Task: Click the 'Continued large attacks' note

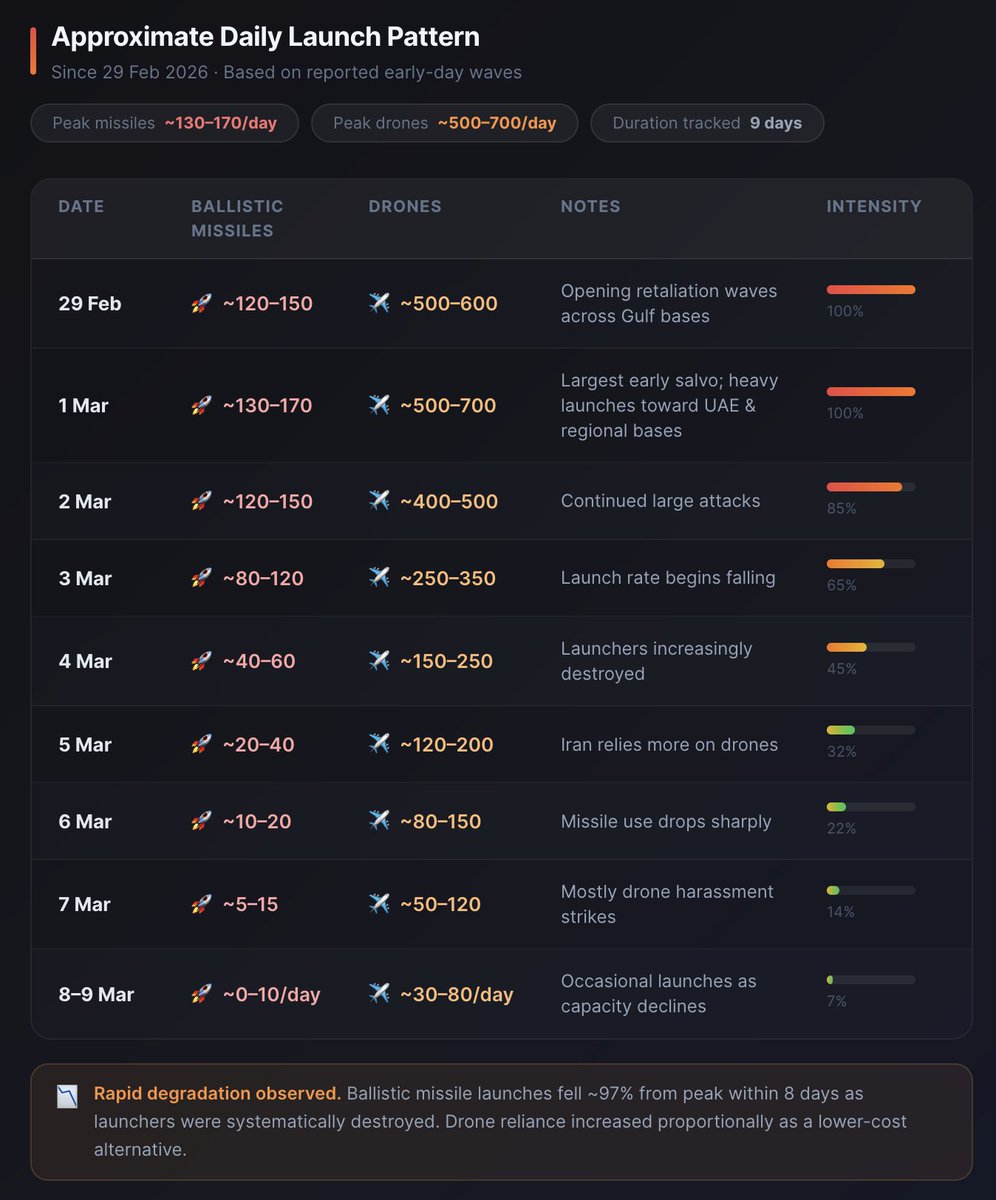Action: 660,501
